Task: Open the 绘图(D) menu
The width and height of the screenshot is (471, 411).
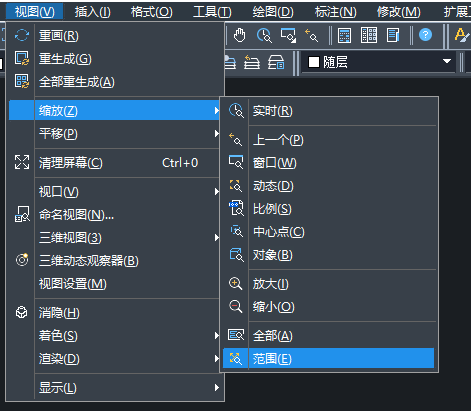Action: point(273,12)
